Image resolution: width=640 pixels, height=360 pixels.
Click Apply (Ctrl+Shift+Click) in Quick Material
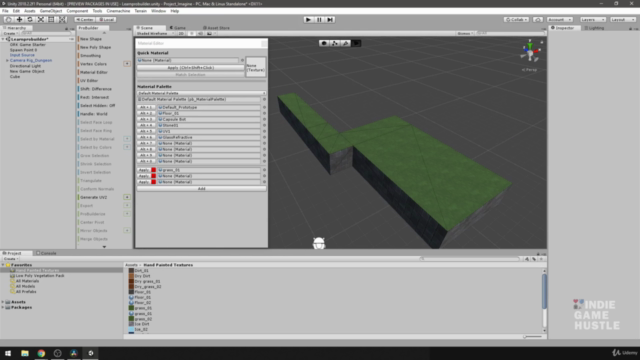191,68
